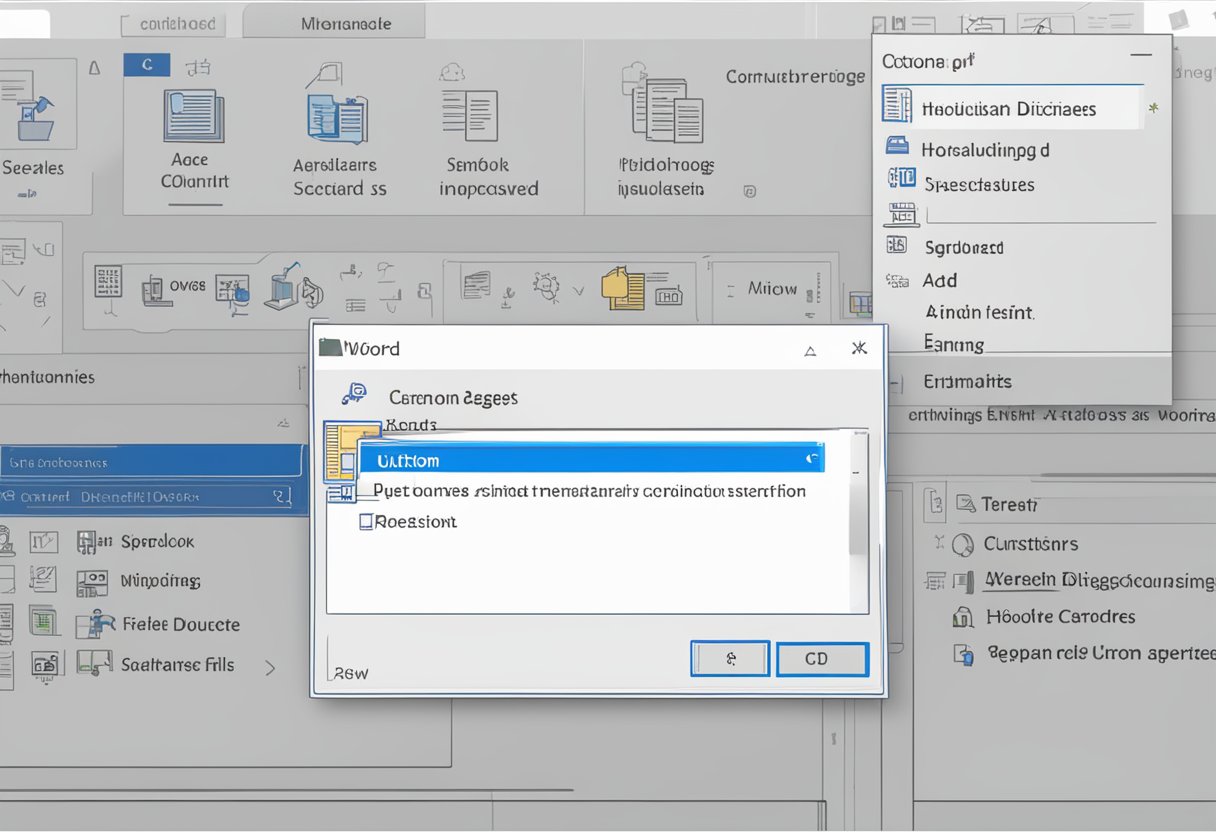Select the Aerdlaars Scciard ss ribbon icon

(337, 118)
